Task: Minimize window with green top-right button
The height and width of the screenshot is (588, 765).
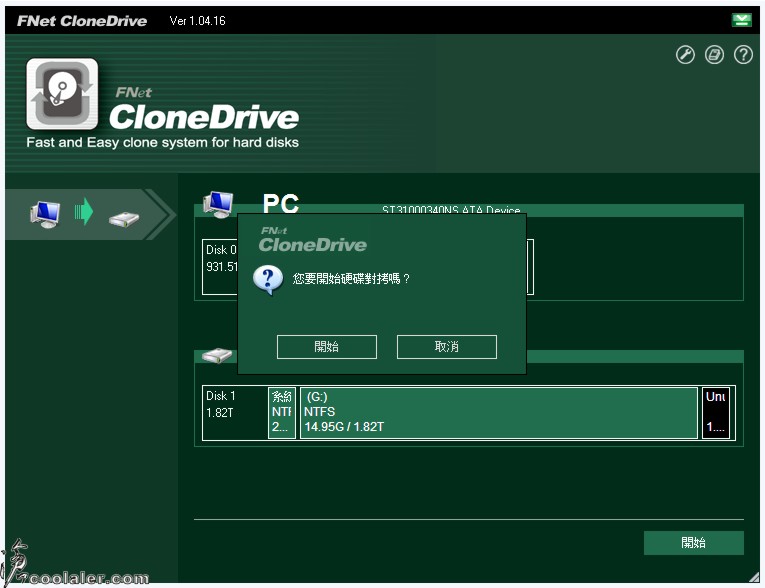Action: click(x=741, y=20)
